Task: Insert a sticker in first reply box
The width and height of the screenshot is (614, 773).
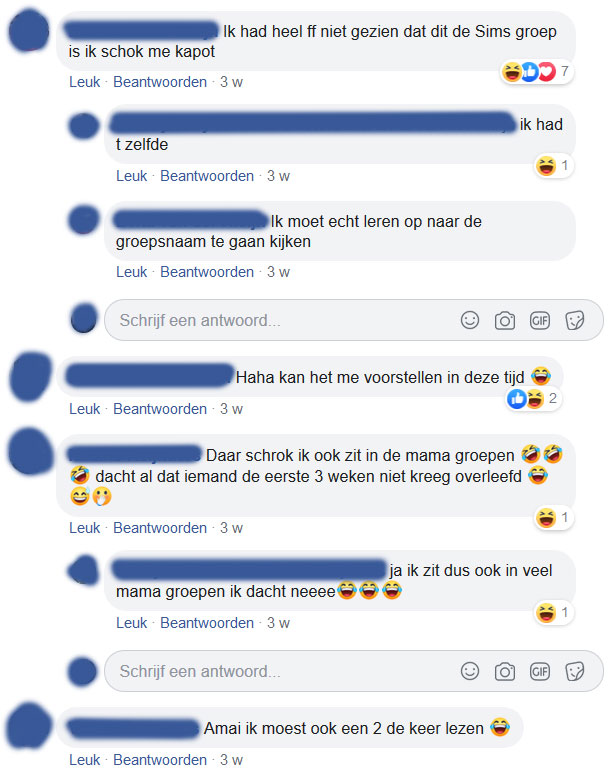Action: coord(575,320)
